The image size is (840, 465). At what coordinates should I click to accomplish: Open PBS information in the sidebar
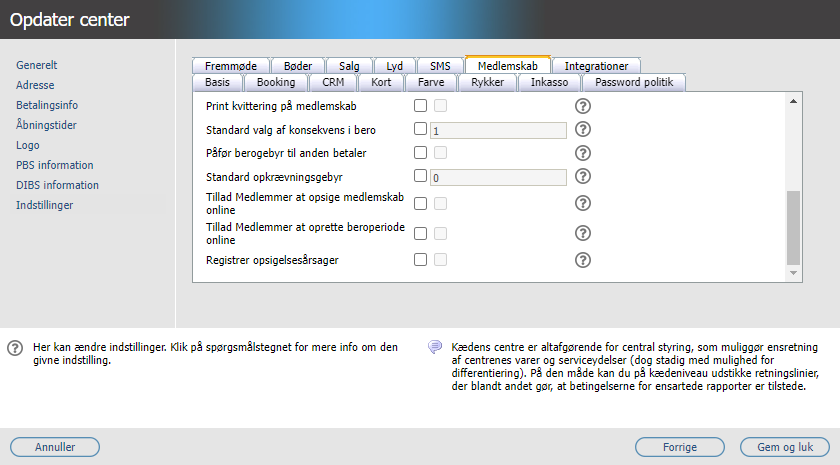55,165
